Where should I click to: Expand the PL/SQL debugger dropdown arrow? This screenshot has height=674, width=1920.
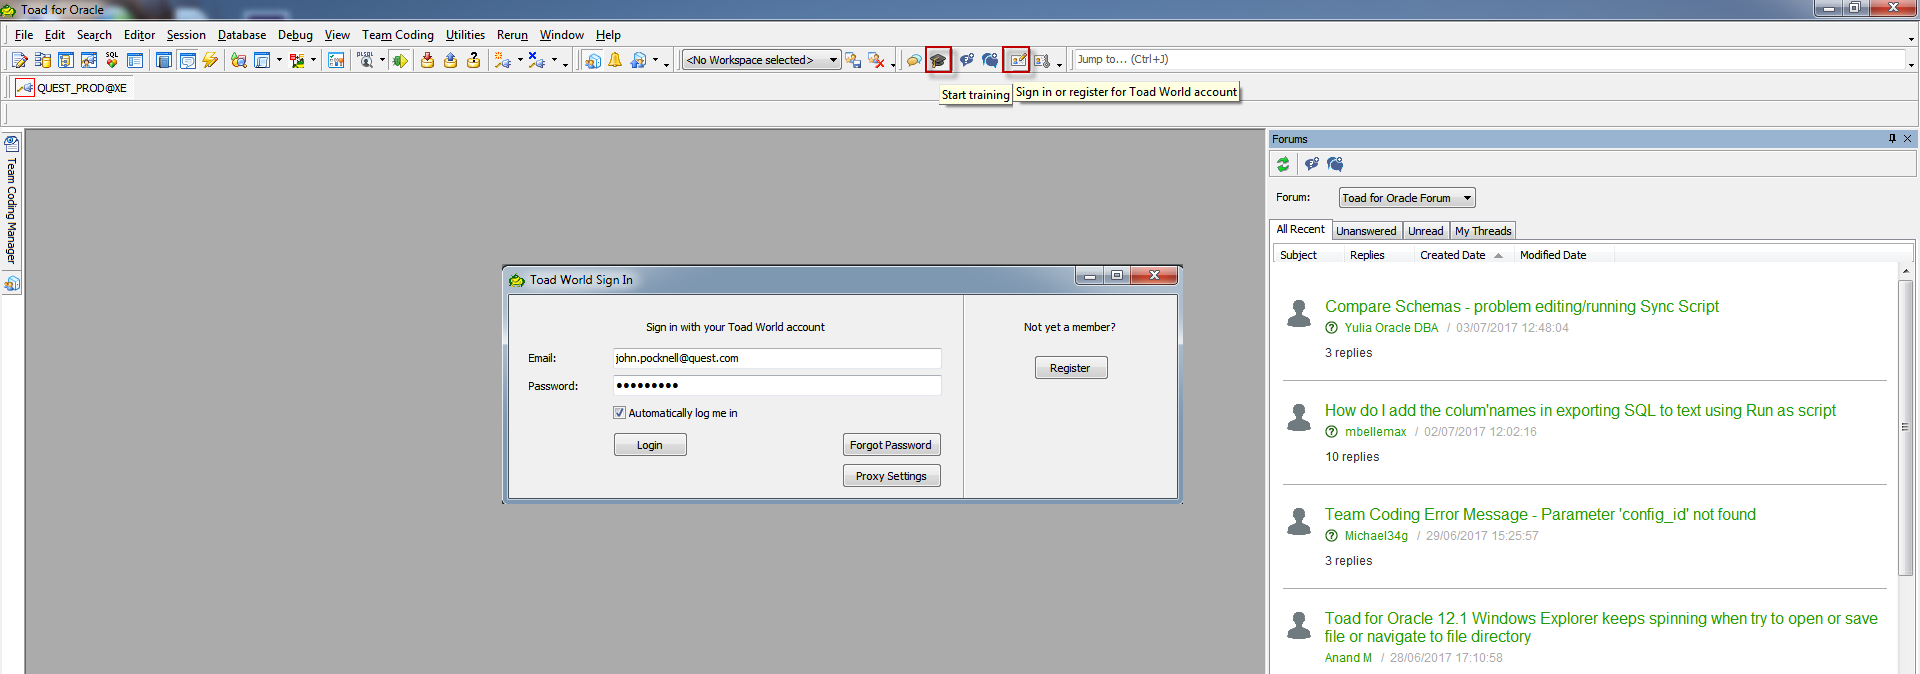click(382, 60)
